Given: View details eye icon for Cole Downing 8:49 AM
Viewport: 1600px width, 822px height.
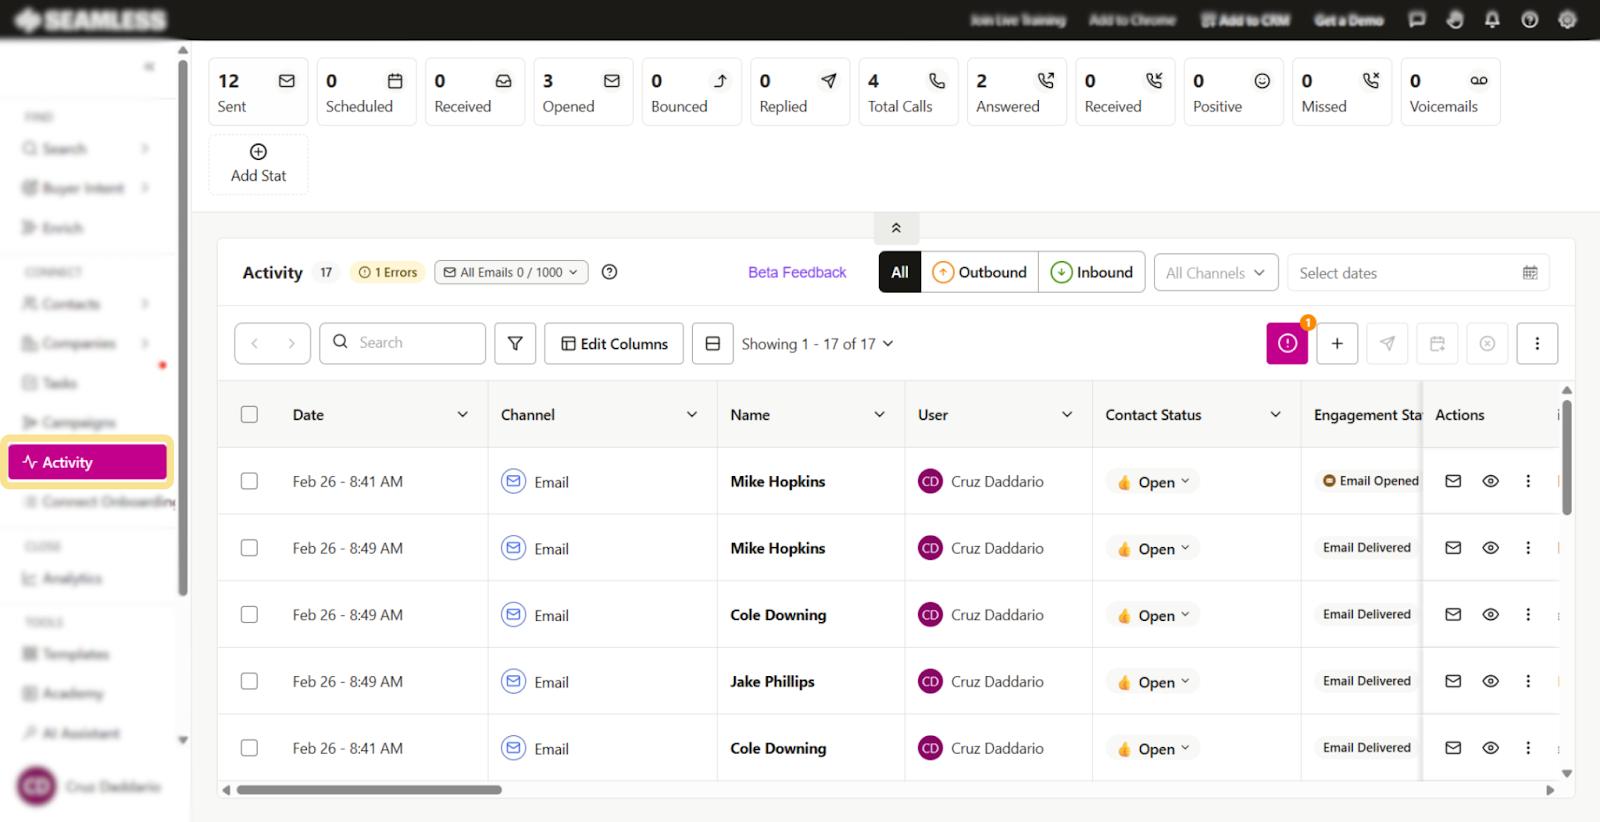Looking at the screenshot, I should [1490, 614].
